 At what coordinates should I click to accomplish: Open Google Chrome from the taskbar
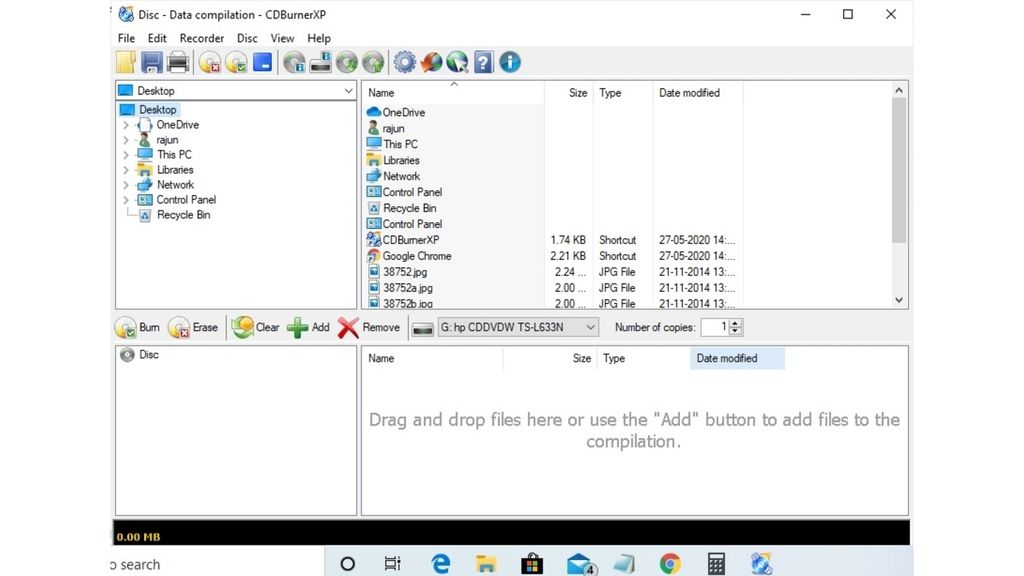coord(669,563)
